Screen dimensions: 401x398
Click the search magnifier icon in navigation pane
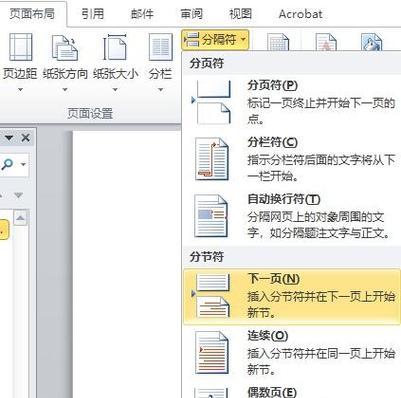click(7, 164)
